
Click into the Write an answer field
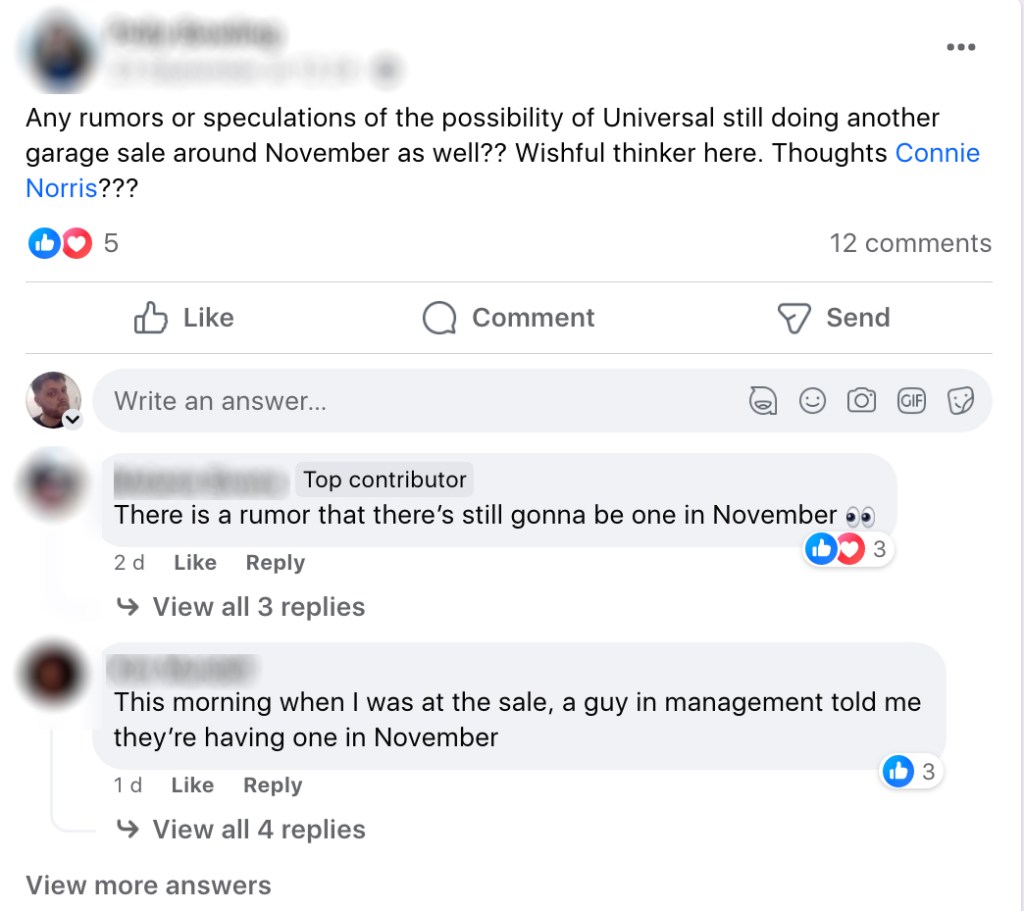click(400, 401)
